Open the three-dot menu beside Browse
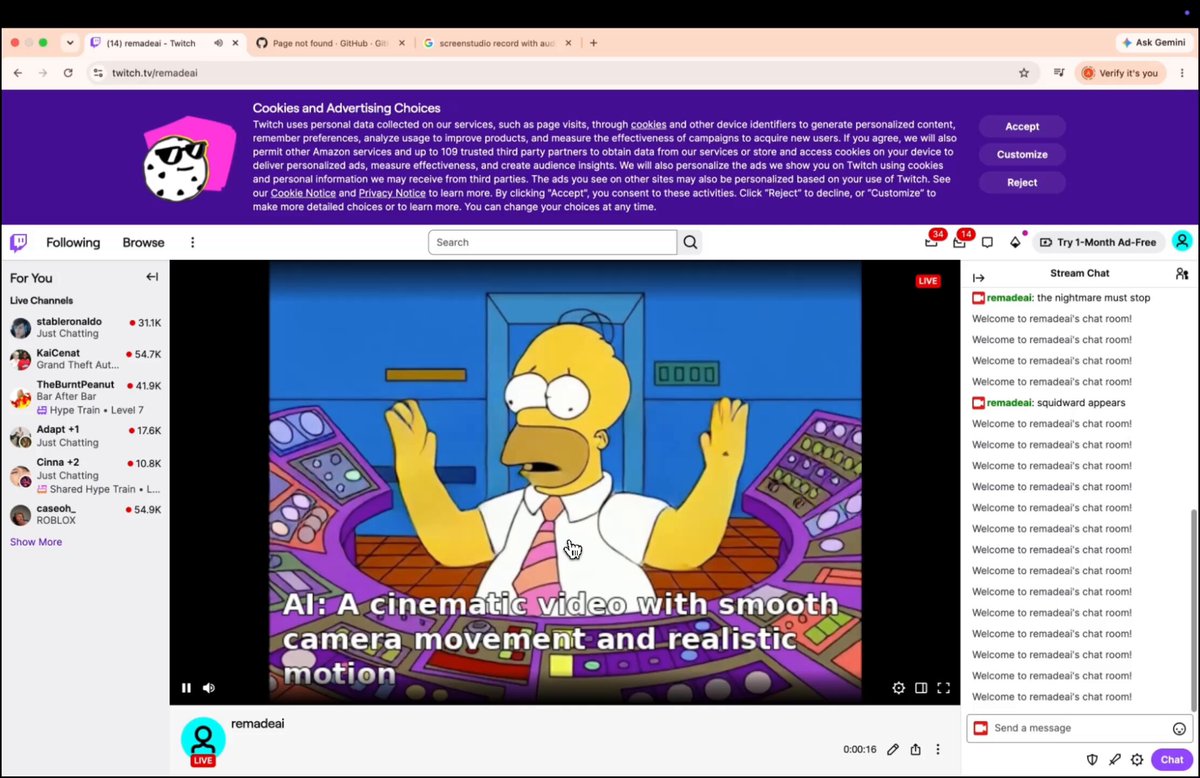The image size is (1200, 778). (x=193, y=242)
